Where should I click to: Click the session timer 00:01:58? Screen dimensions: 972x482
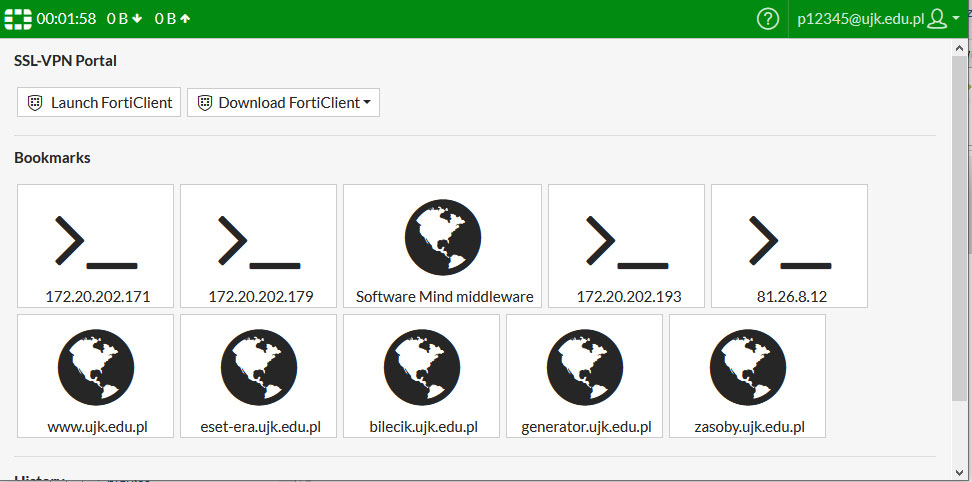pos(66,19)
